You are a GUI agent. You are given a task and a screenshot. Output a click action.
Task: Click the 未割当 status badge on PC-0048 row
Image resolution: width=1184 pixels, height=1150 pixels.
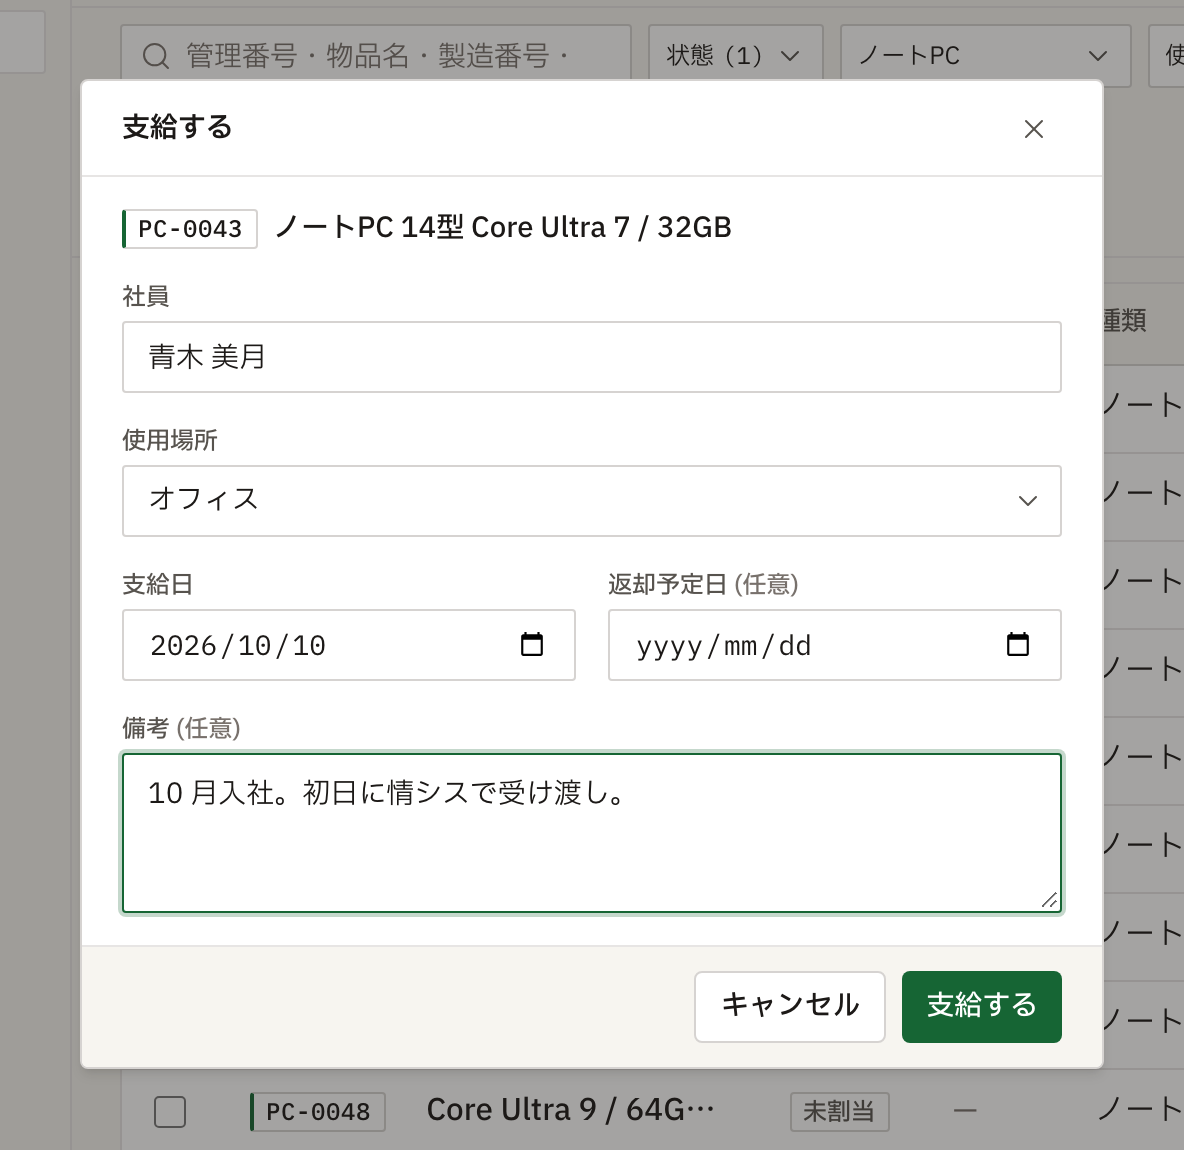coord(839,1111)
